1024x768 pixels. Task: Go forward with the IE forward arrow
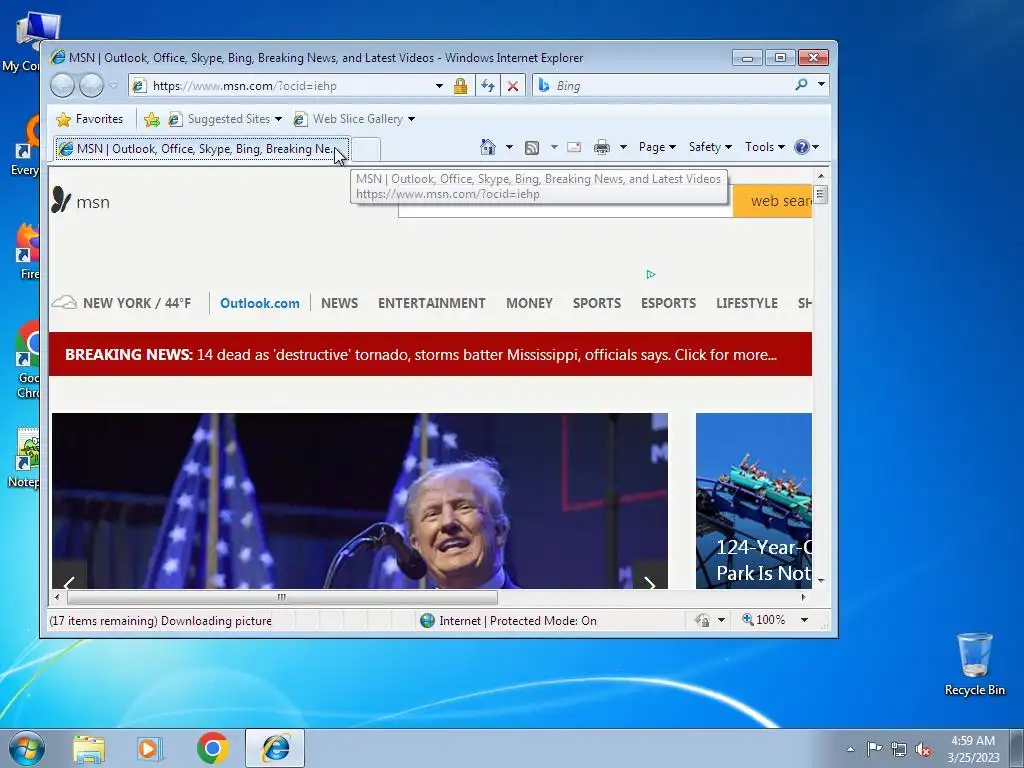(x=91, y=86)
